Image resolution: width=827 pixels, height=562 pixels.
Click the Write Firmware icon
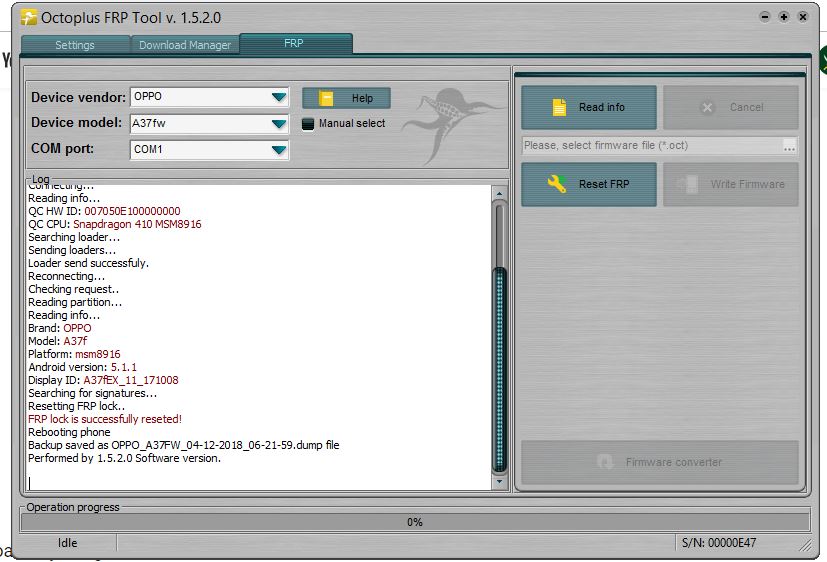(687, 184)
